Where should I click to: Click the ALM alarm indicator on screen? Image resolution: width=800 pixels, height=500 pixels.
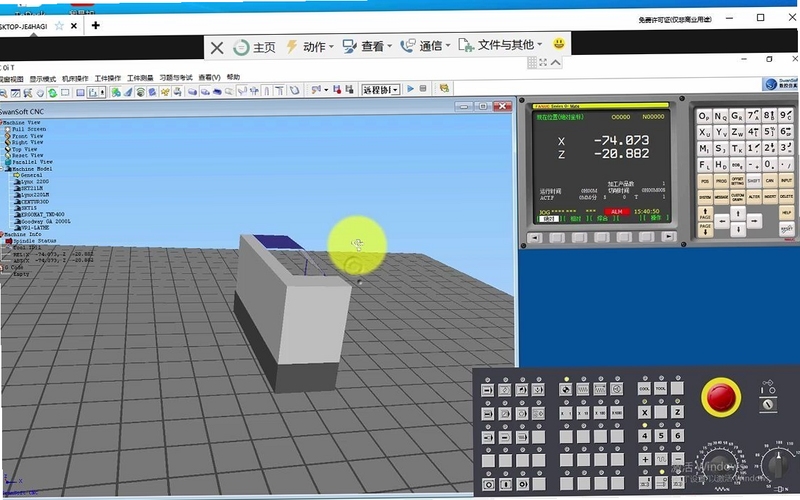pos(617,212)
